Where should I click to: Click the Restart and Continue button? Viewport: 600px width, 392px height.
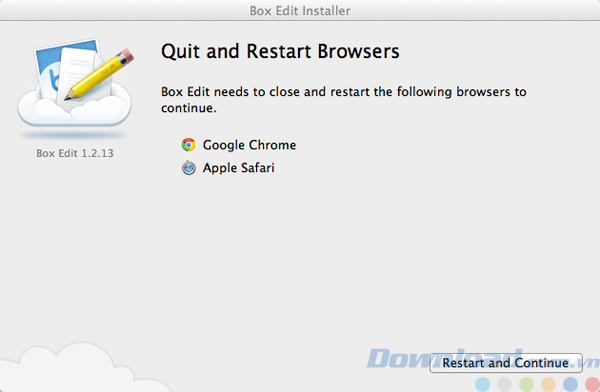(x=505, y=363)
